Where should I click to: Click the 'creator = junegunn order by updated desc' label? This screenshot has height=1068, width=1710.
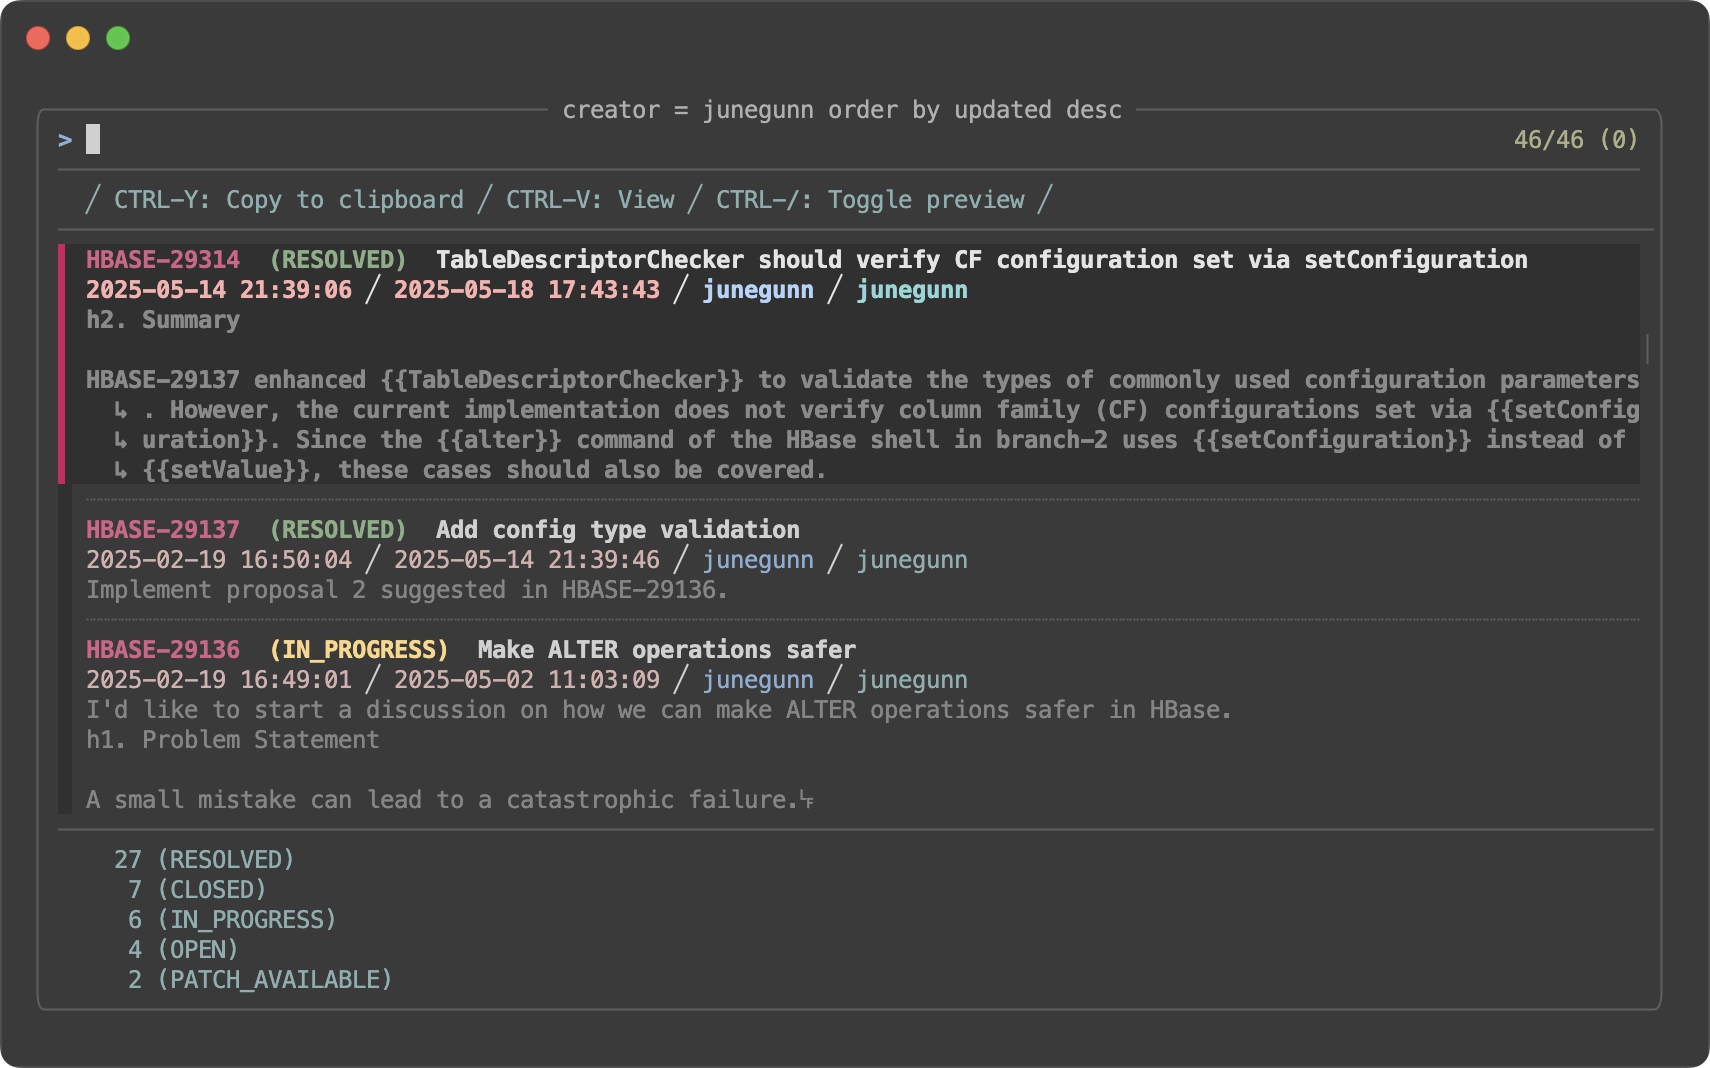pyautogui.click(x=842, y=110)
